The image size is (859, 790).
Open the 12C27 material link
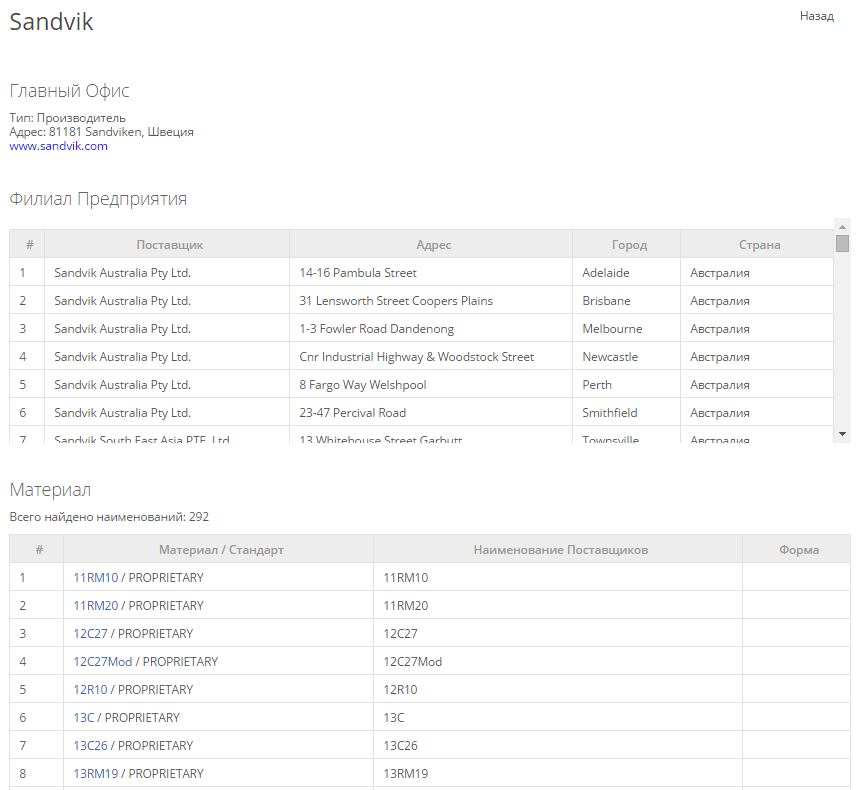[90, 633]
